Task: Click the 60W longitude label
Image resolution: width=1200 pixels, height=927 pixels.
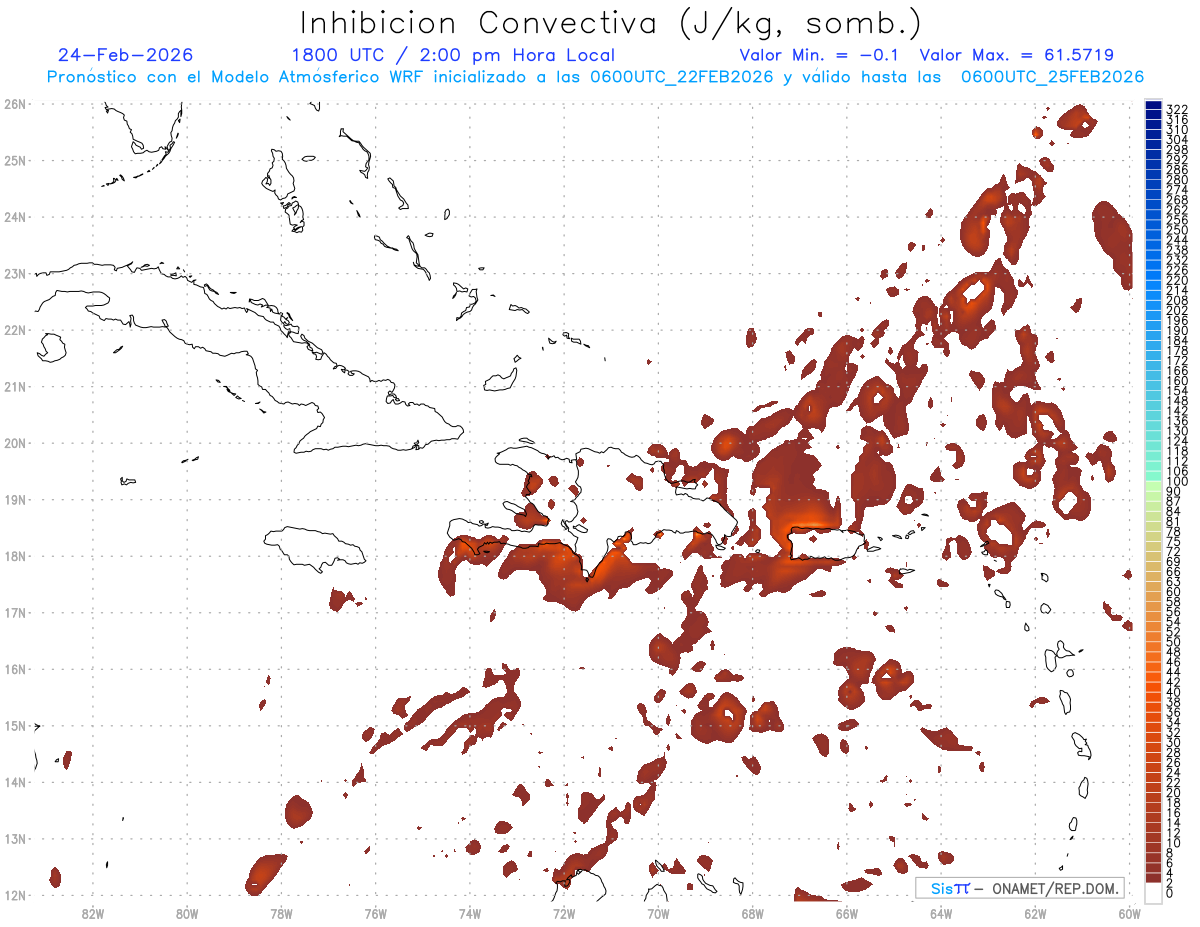Action: (x=1130, y=912)
